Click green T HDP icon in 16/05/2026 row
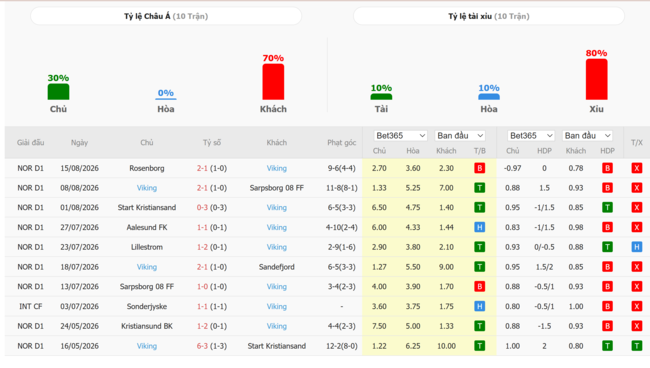 tap(607, 346)
